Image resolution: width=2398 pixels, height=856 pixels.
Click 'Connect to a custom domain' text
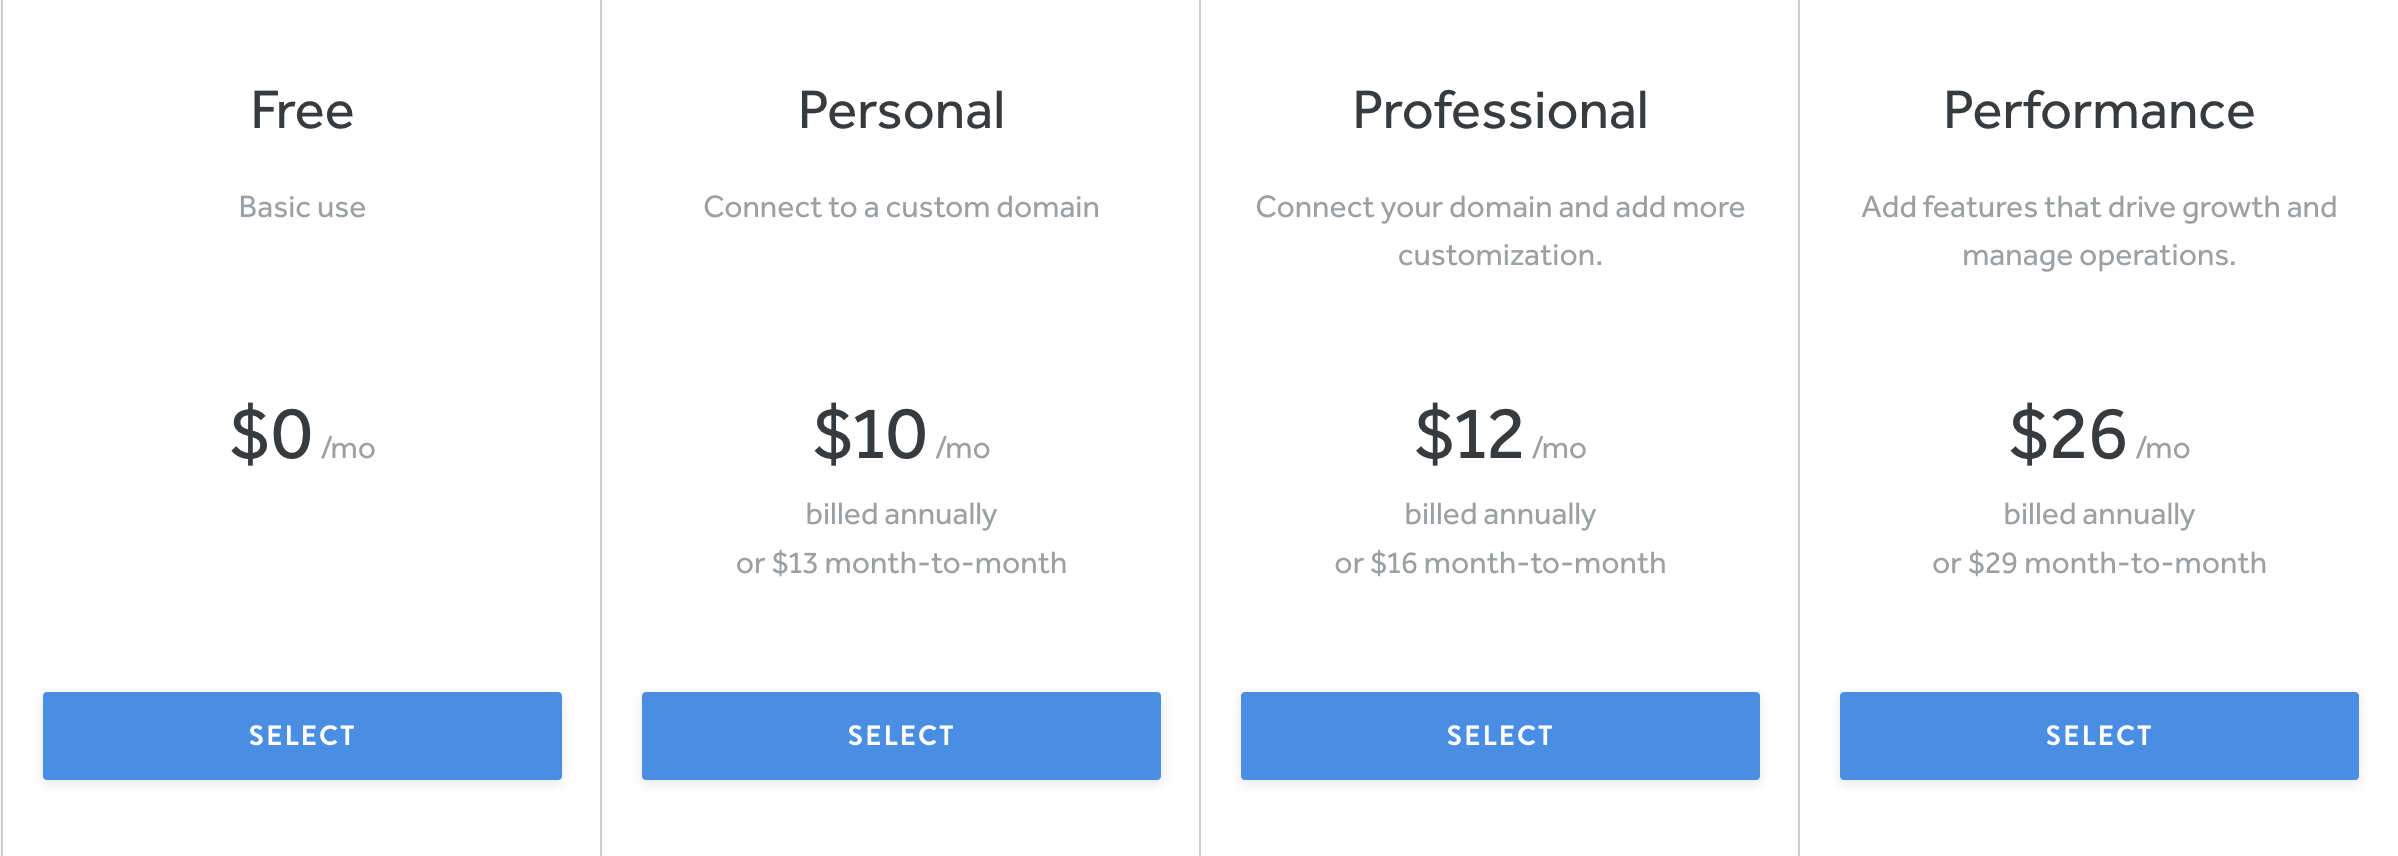point(901,207)
